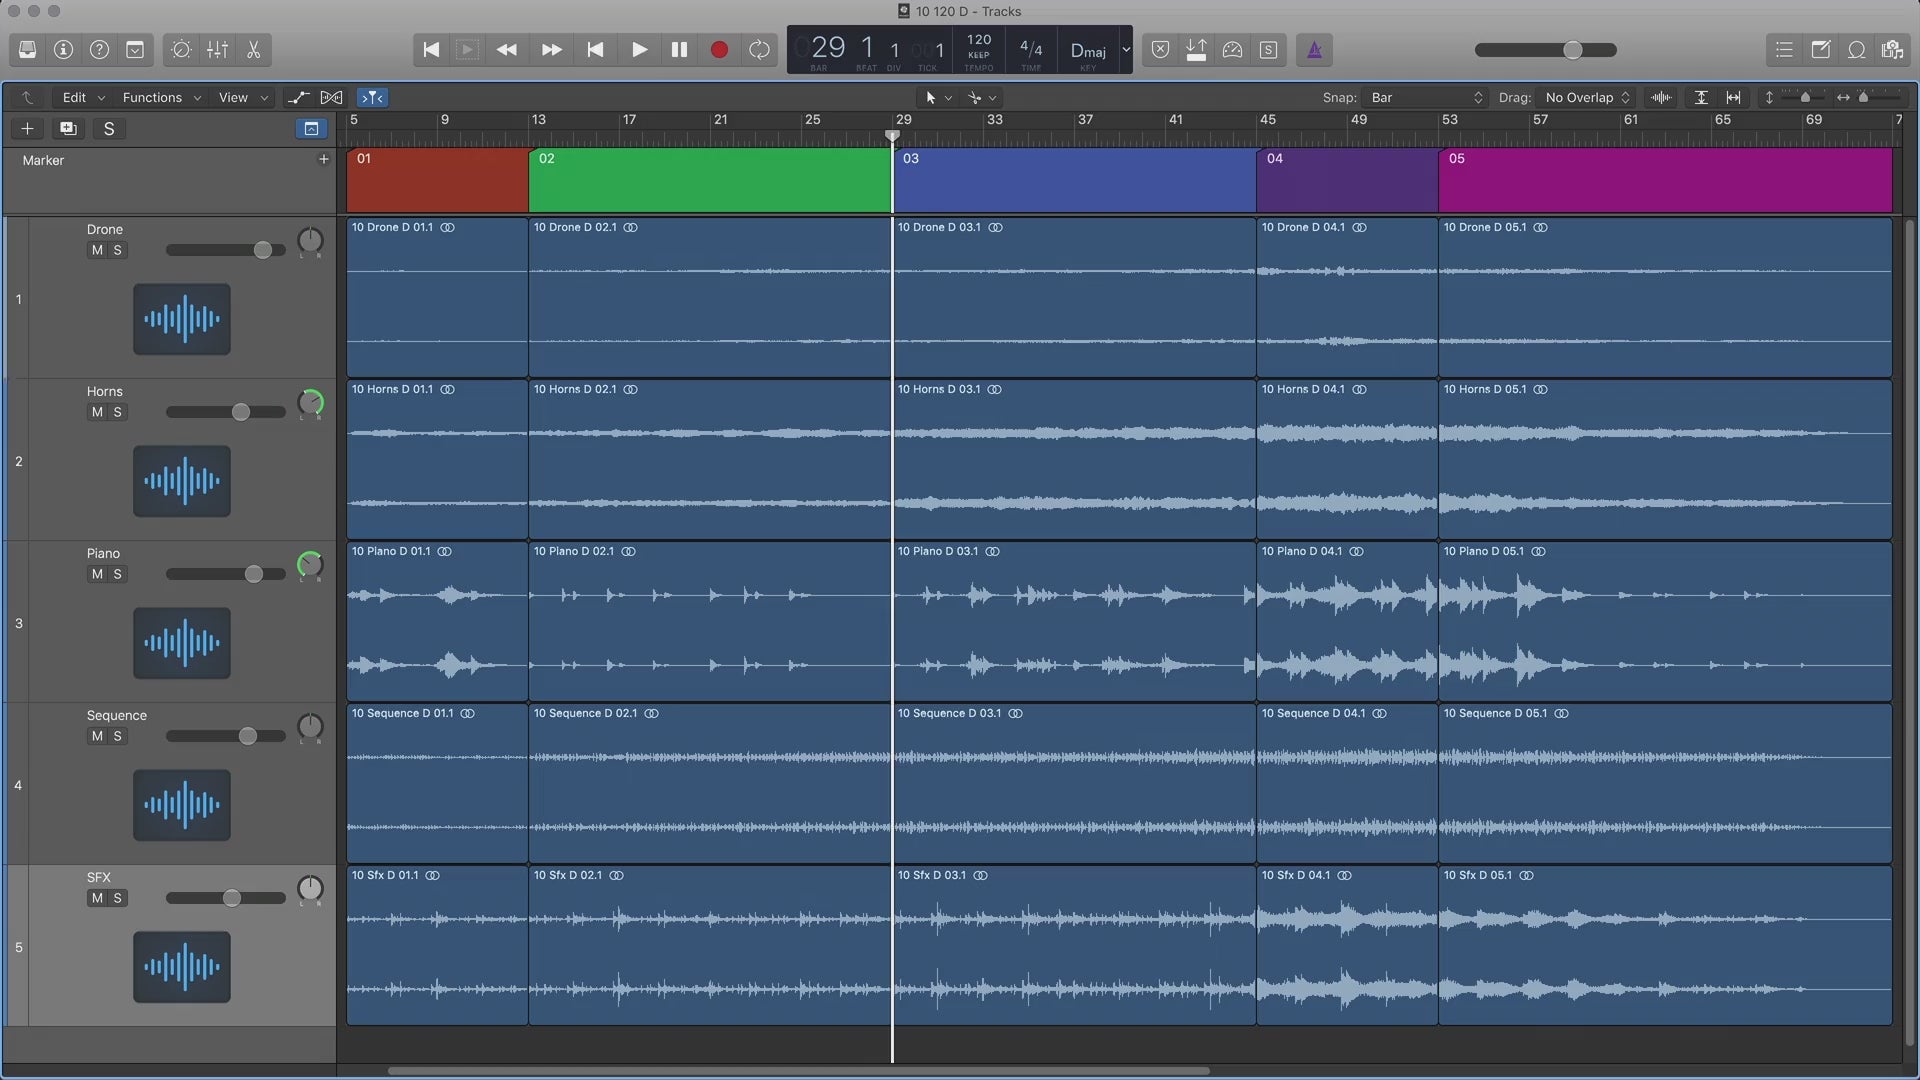
Task: Go to project beginning
Action: (431, 50)
